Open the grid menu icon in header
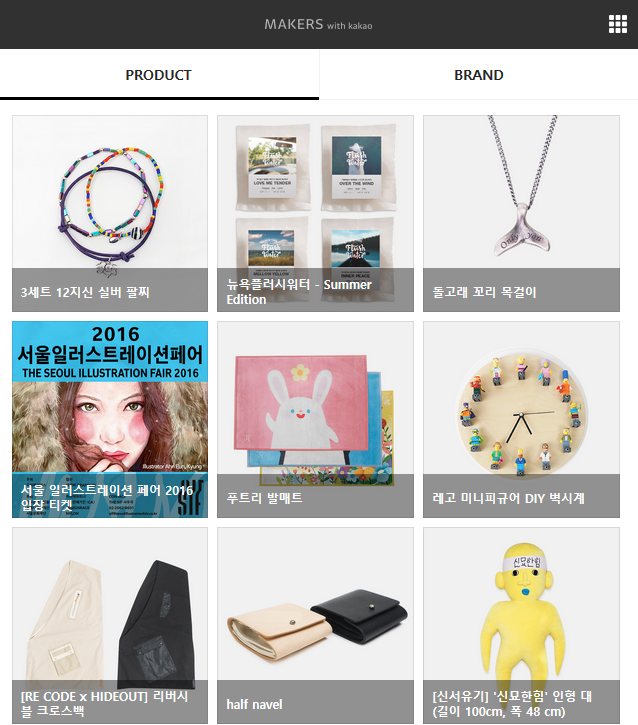Screen dimensions: 638x725 coord(618,24)
